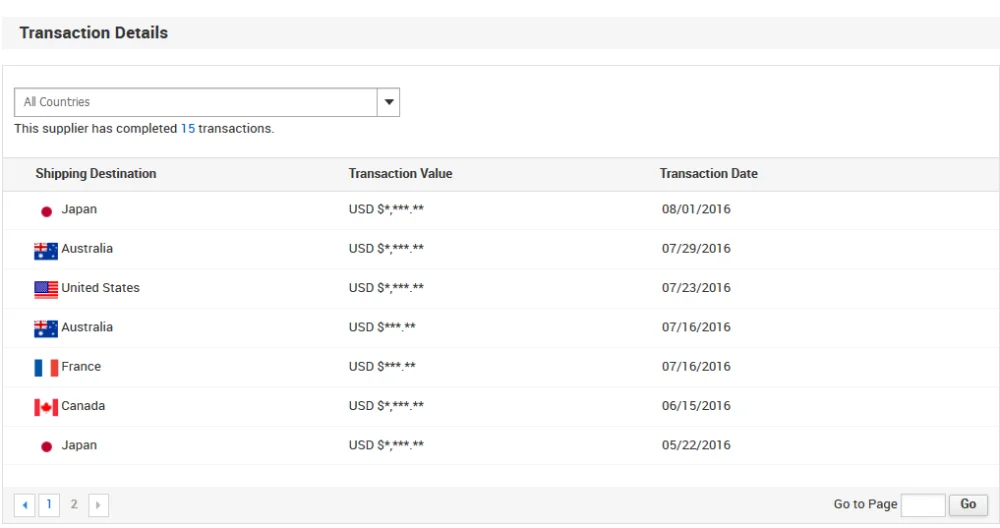
Task: Click the Japan flag in 05/22/2016 row
Action: (x=46, y=447)
